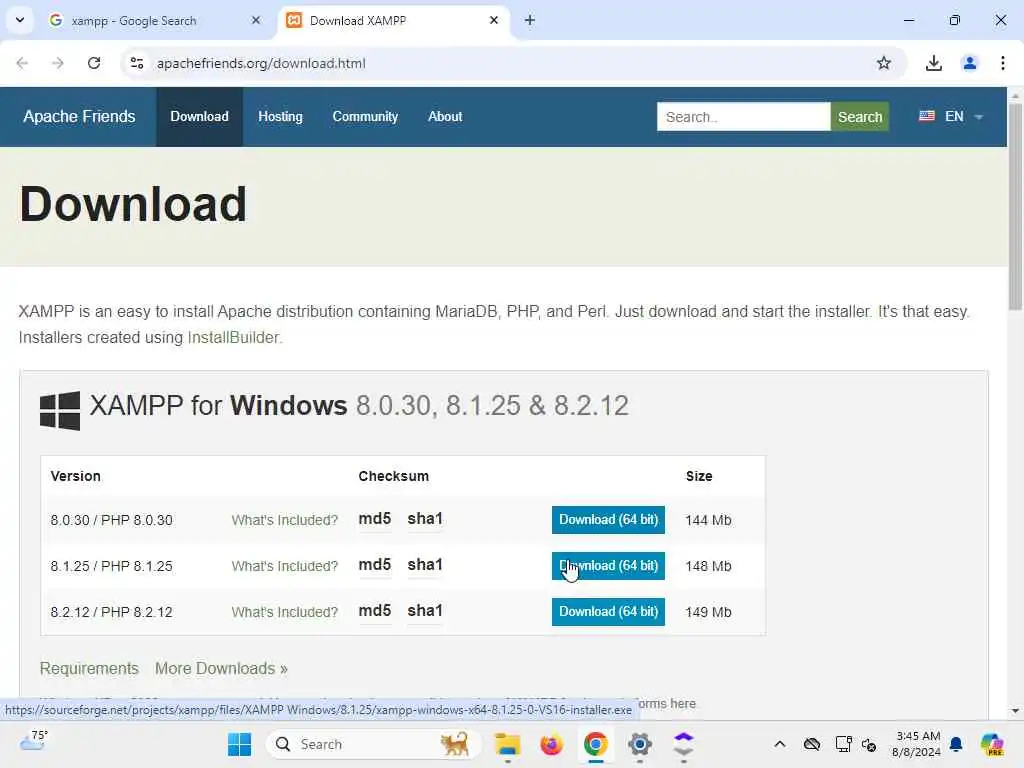Click Chrome icon in taskbar
This screenshot has height=768, width=1024.
click(x=596, y=744)
